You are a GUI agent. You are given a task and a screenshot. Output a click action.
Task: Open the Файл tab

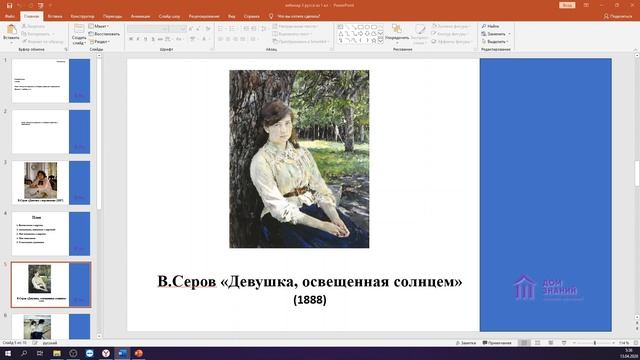pos(10,16)
